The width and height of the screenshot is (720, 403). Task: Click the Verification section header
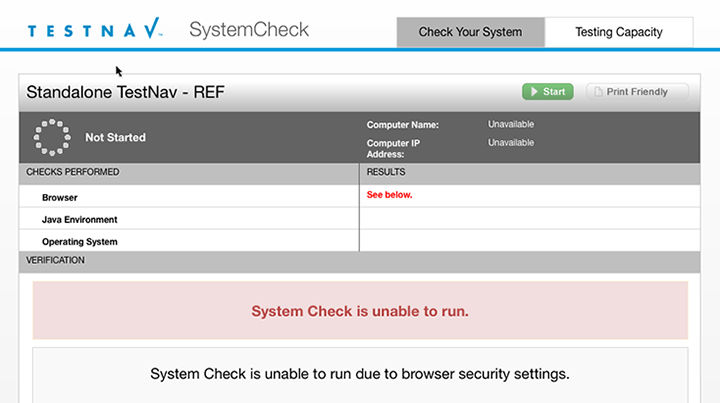pos(56,261)
